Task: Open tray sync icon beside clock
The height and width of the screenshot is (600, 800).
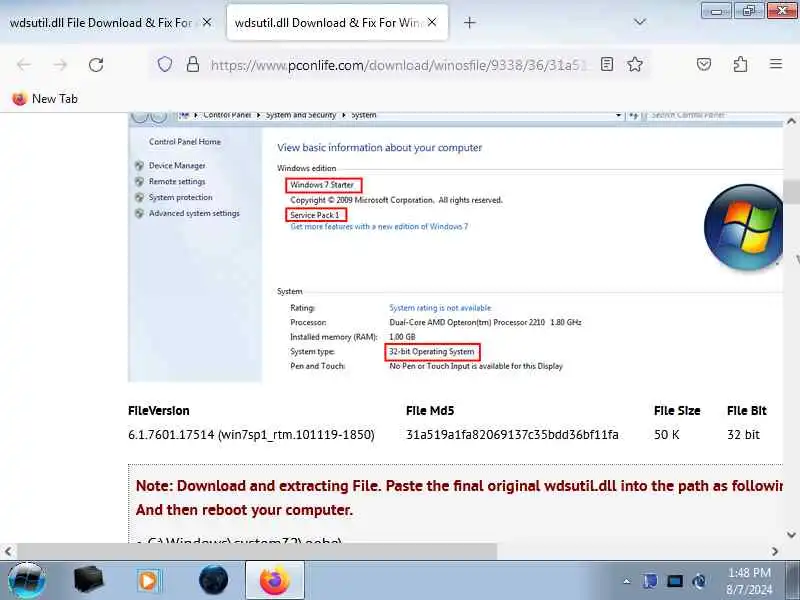Action: click(699, 581)
